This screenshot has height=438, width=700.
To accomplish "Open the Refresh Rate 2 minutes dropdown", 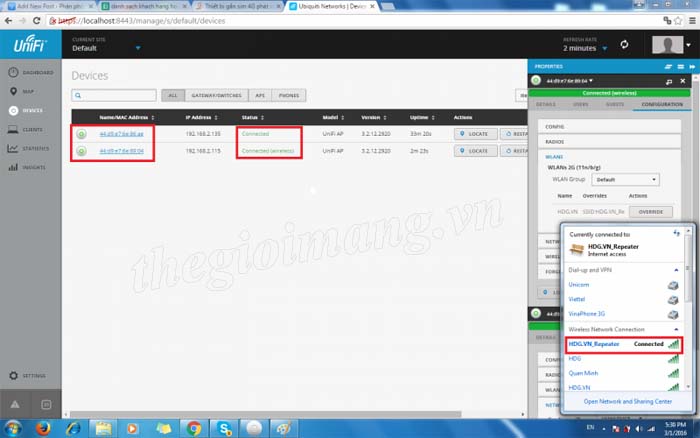I will coord(585,48).
